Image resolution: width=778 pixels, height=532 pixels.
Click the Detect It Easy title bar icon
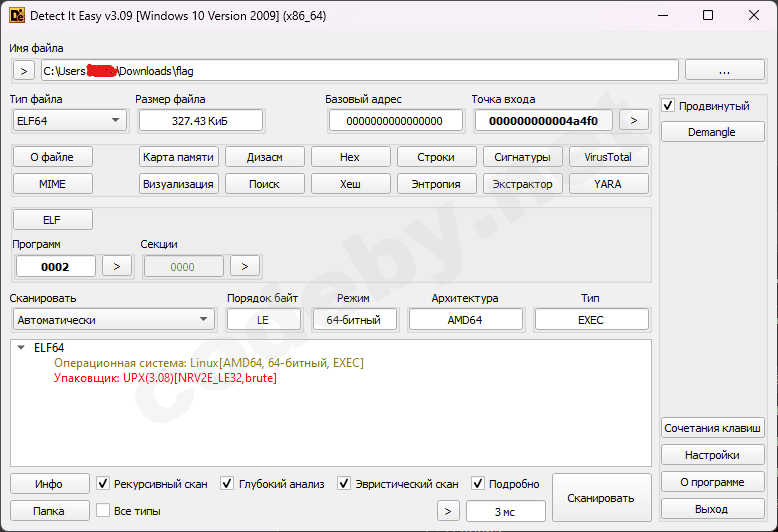(17, 16)
